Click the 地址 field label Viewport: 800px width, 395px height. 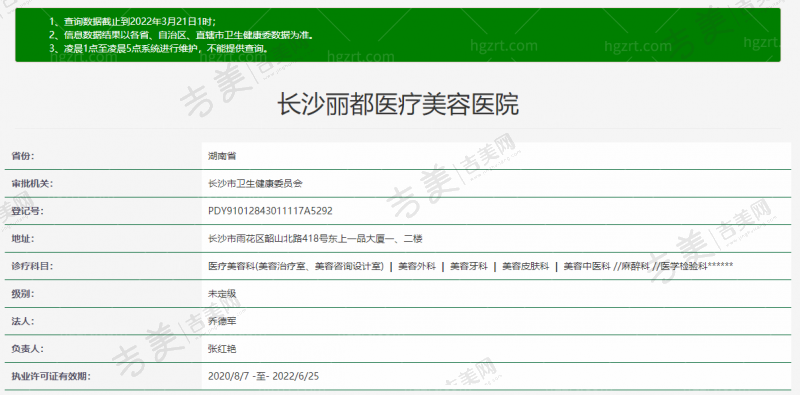[x=23, y=238]
